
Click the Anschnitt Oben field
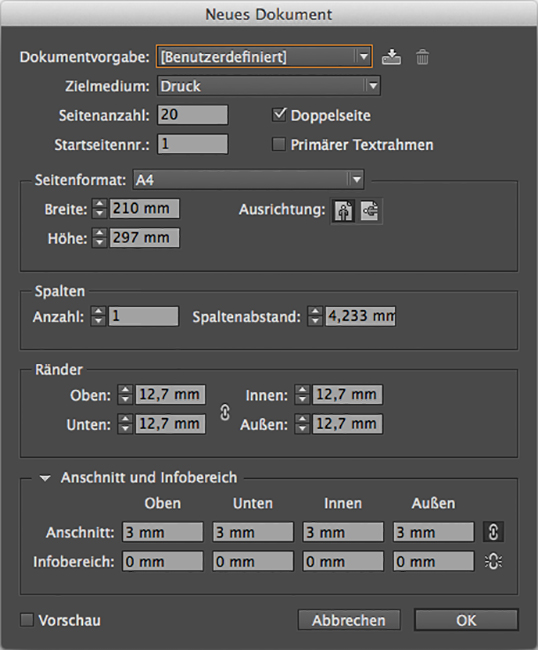pyautogui.click(x=163, y=532)
